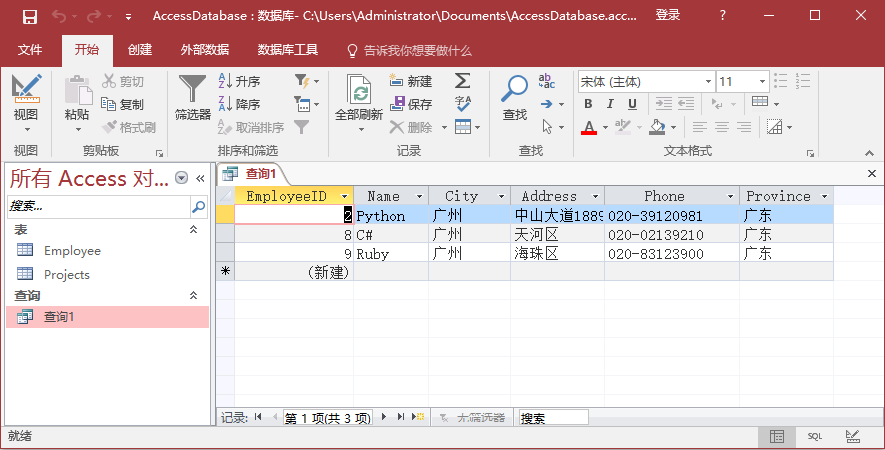Screen dimensions: 885x450
Task: Click the Refresh All (全部刷新) icon
Action: (358, 90)
